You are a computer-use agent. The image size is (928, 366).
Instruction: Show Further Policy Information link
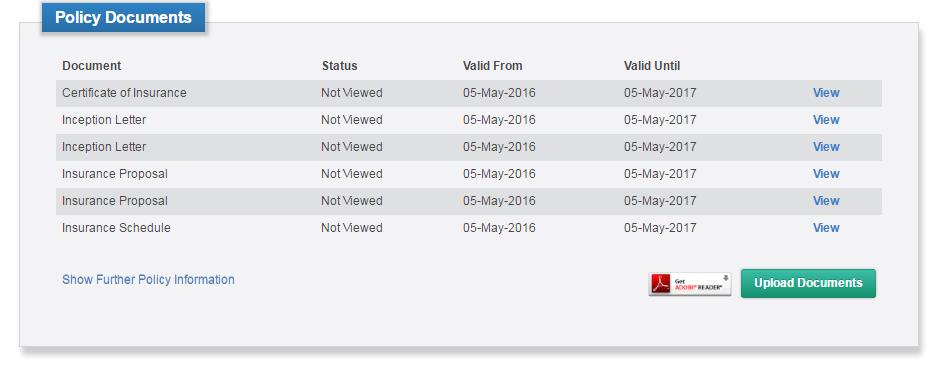pyautogui.click(x=148, y=280)
